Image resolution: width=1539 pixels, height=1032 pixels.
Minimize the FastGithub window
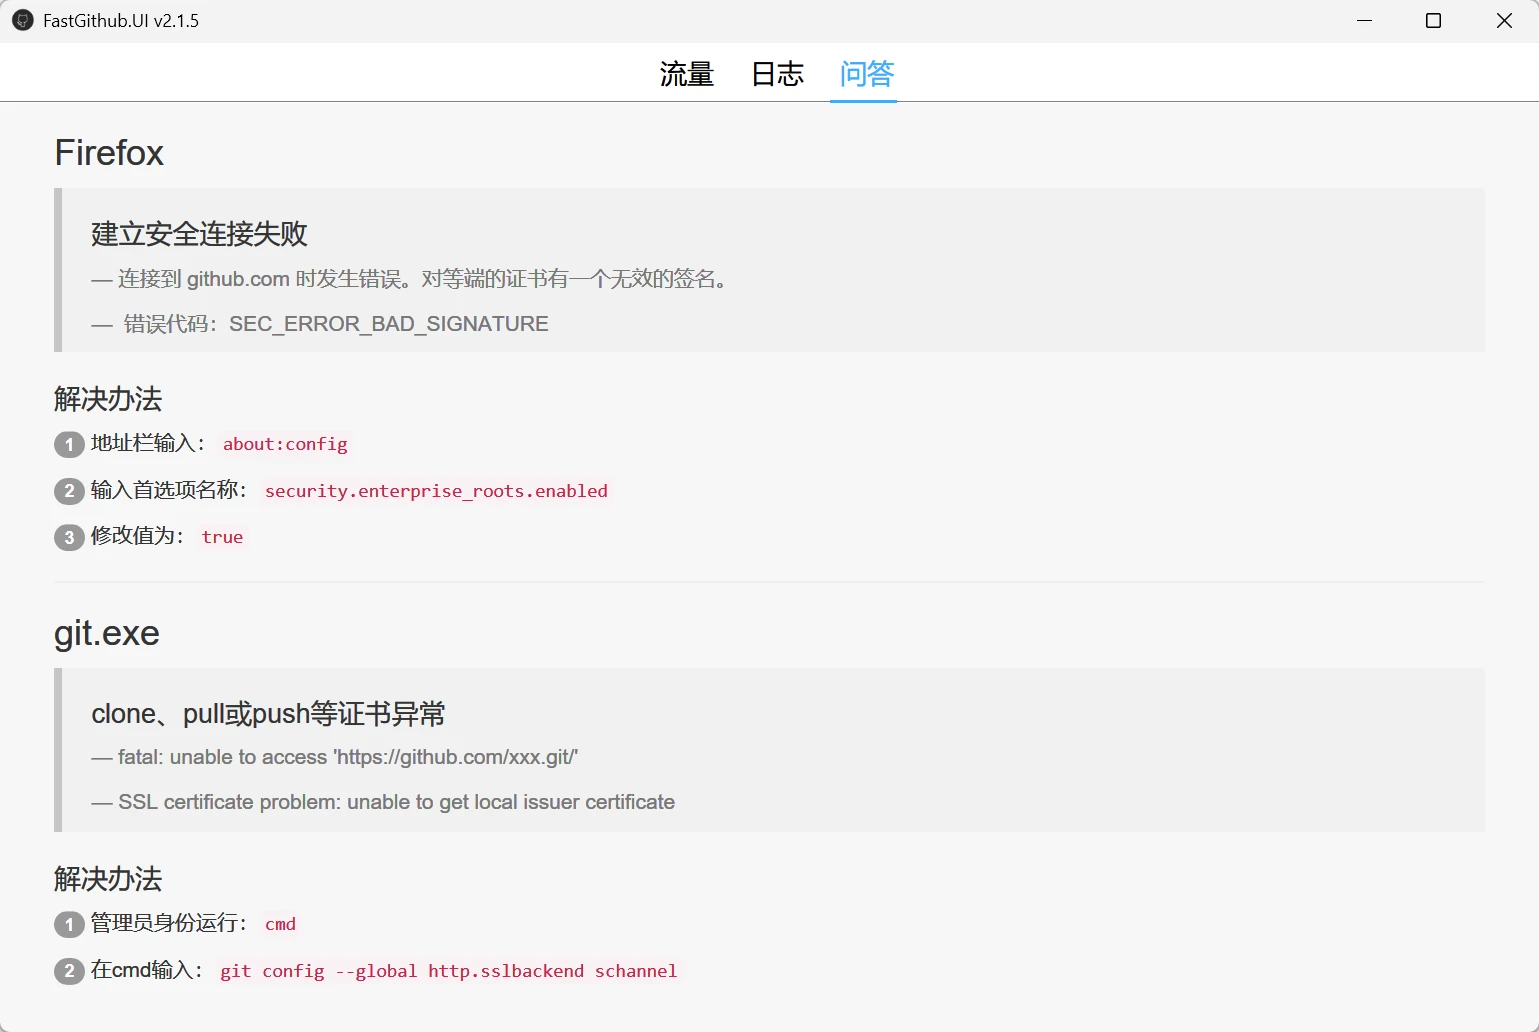click(1364, 20)
